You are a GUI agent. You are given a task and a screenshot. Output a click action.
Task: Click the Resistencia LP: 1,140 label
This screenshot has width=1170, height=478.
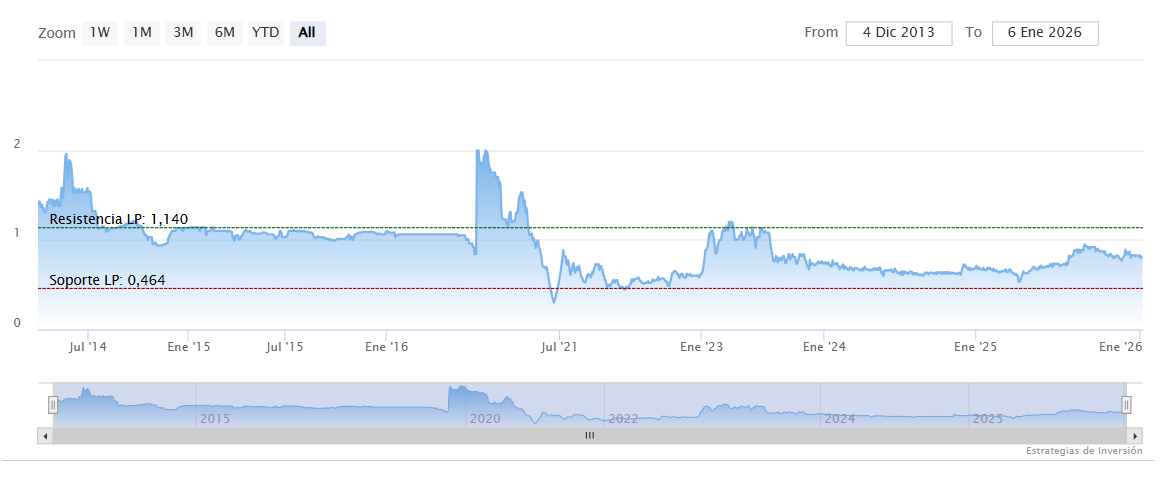pyautogui.click(x=119, y=219)
